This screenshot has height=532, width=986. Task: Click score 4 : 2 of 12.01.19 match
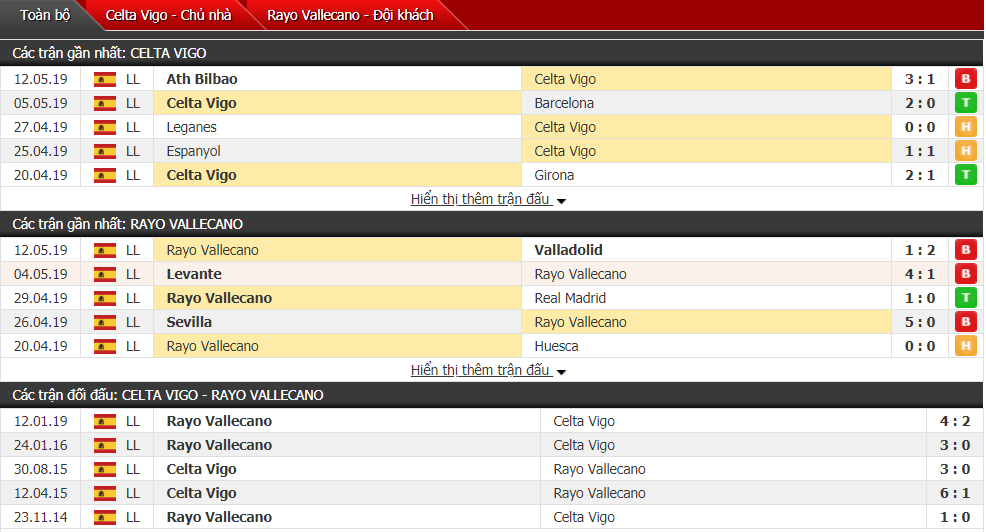tap(955, 421)
